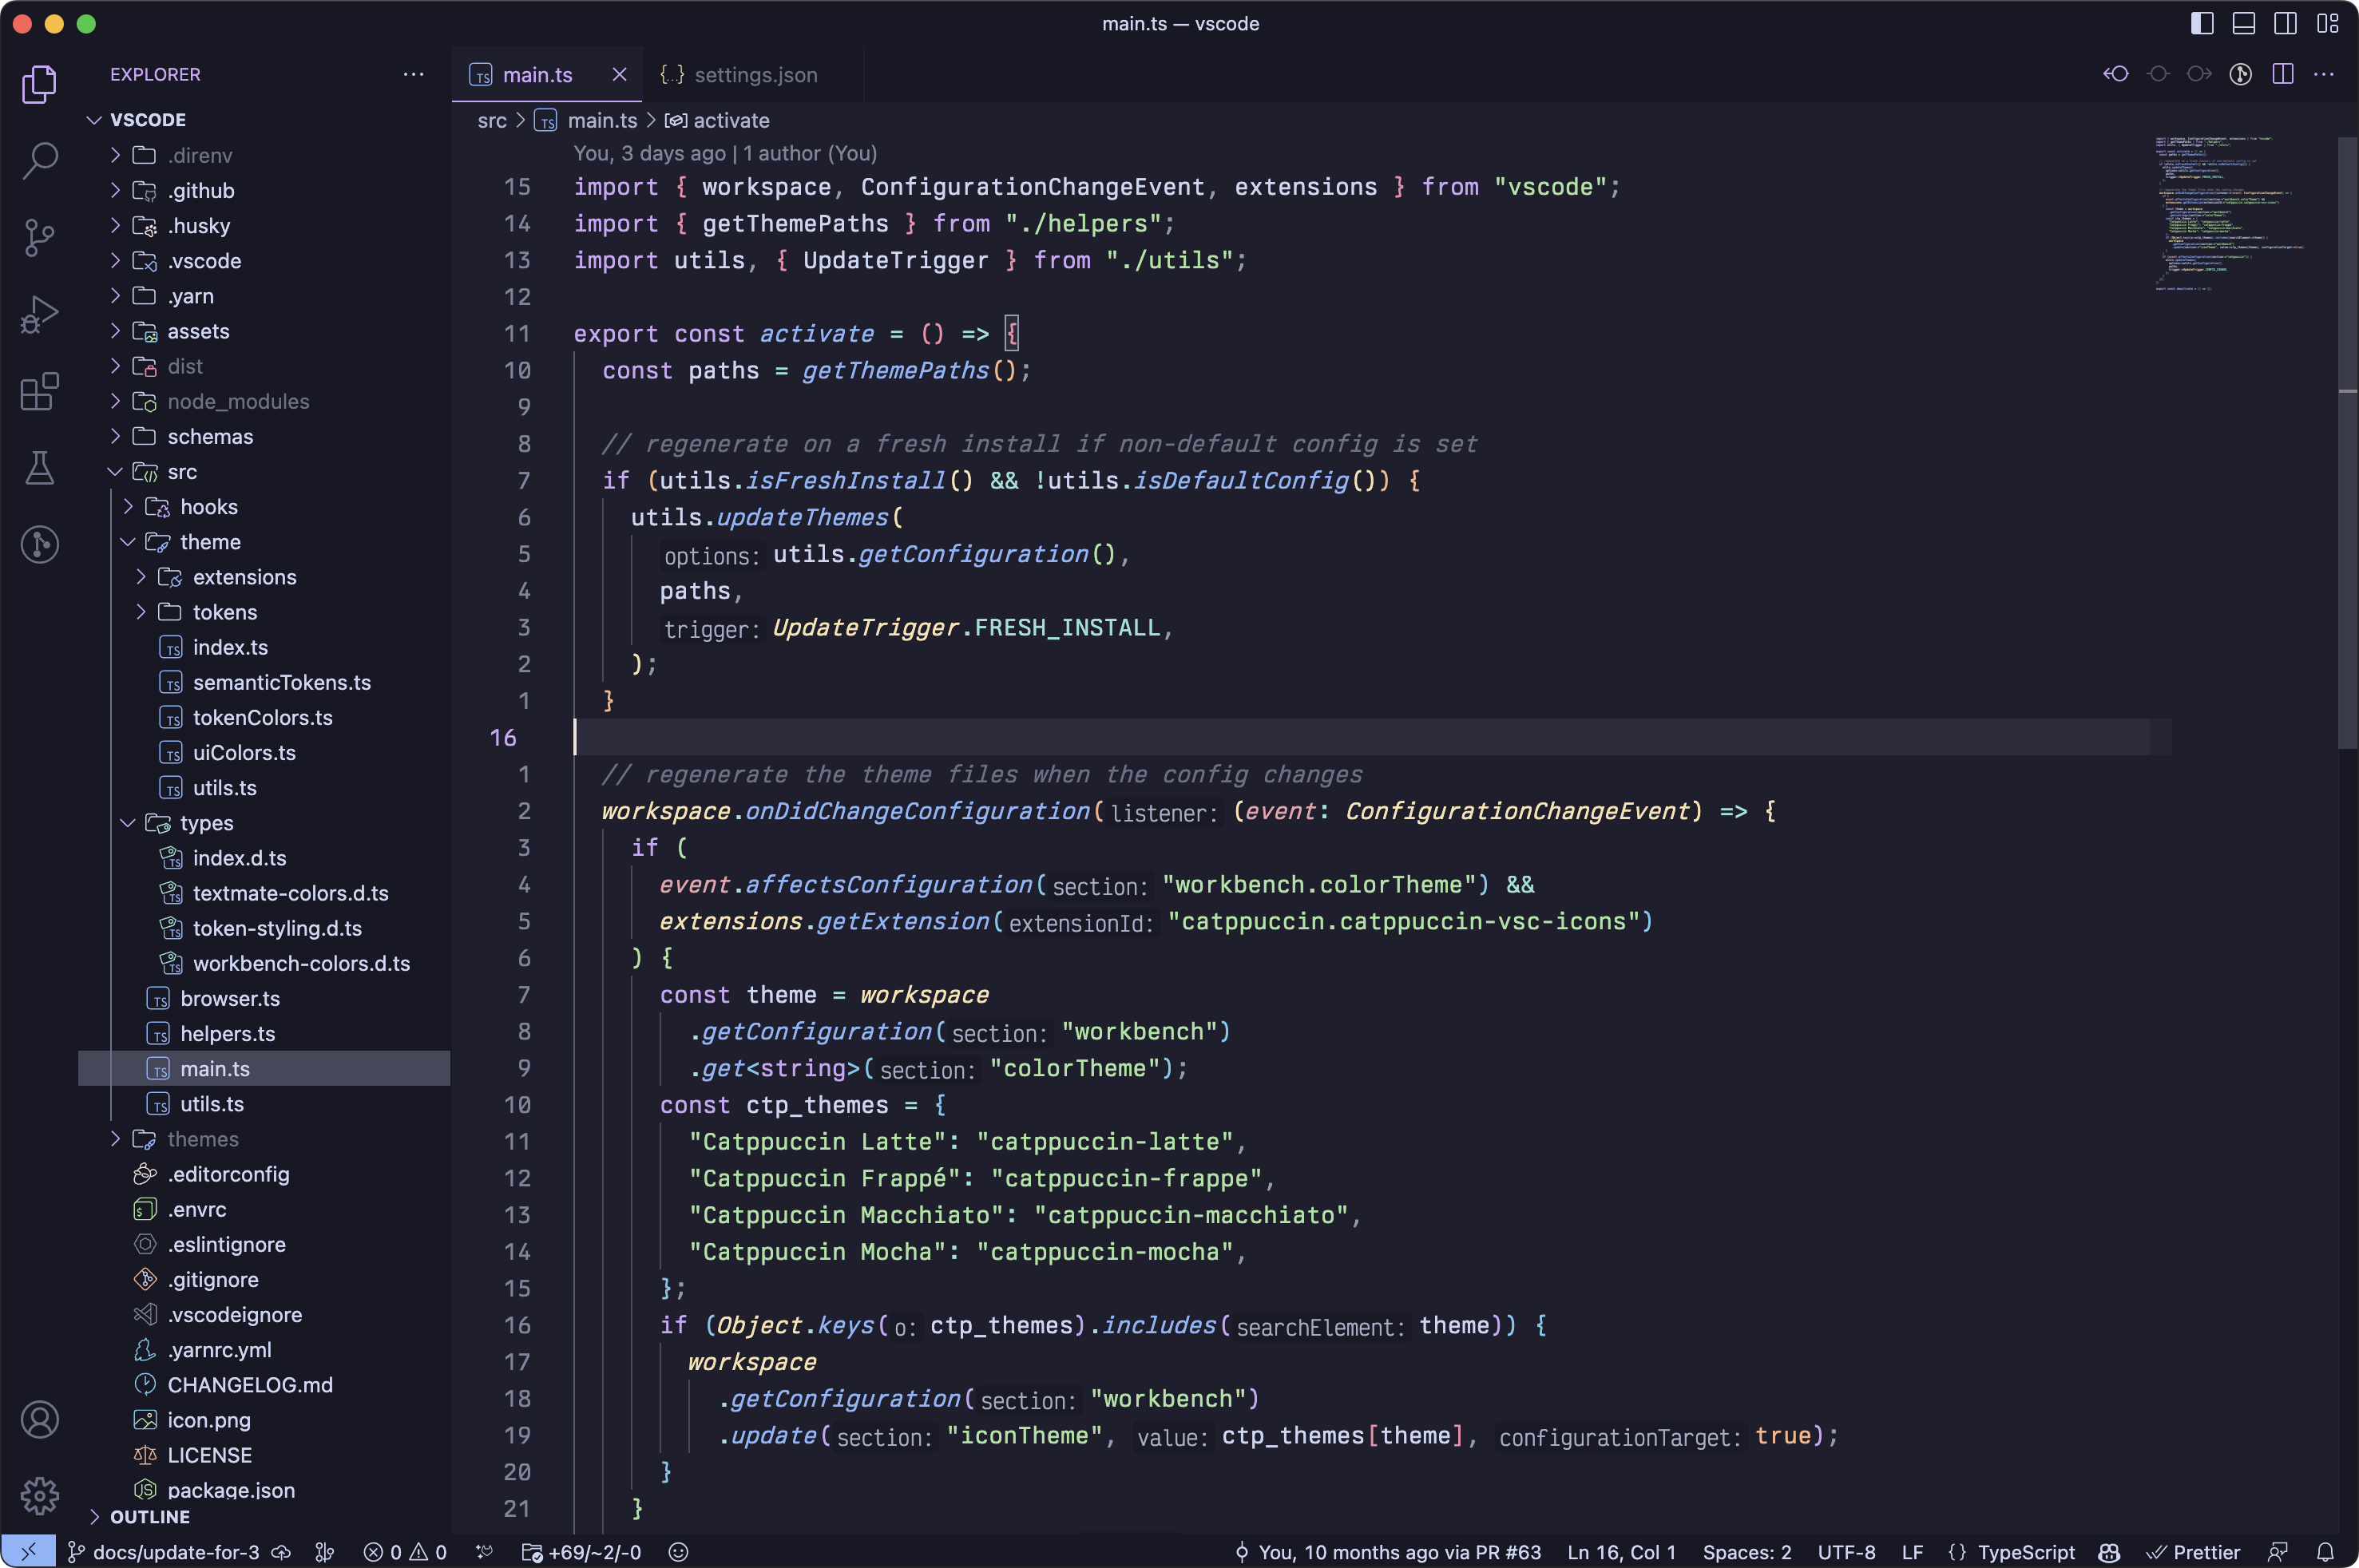Checkout branch docs/update-for-3 in status bar
This screenshot has height=1568, width=2359.
163,1552
